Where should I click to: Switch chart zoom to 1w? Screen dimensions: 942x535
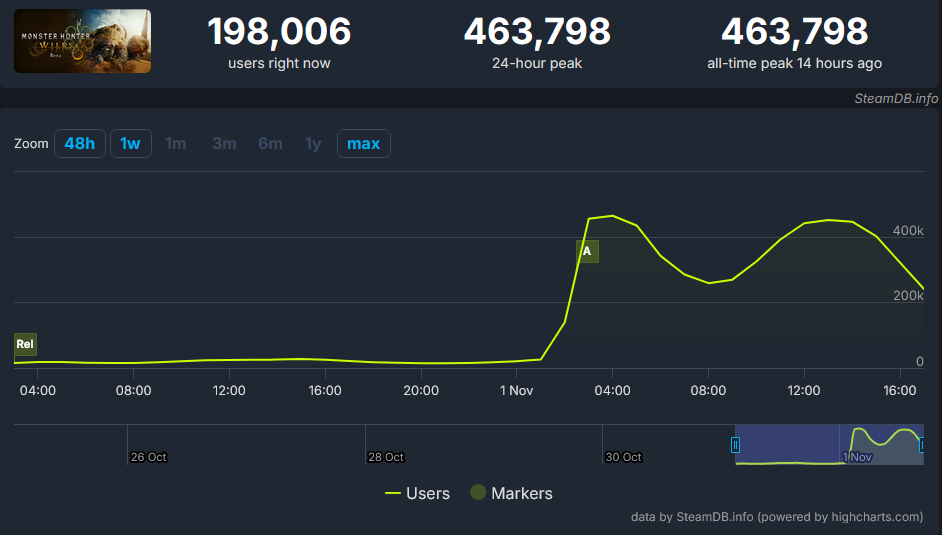130,144
